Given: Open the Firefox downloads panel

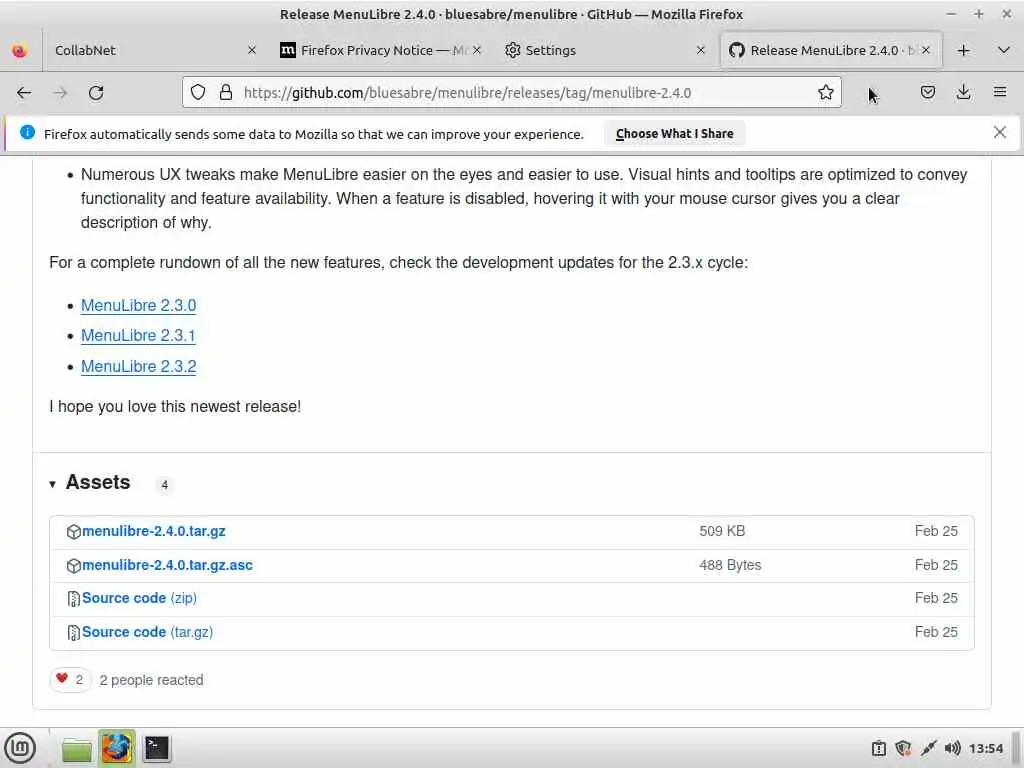Looking at the screenshot, I should click(963, 93).
